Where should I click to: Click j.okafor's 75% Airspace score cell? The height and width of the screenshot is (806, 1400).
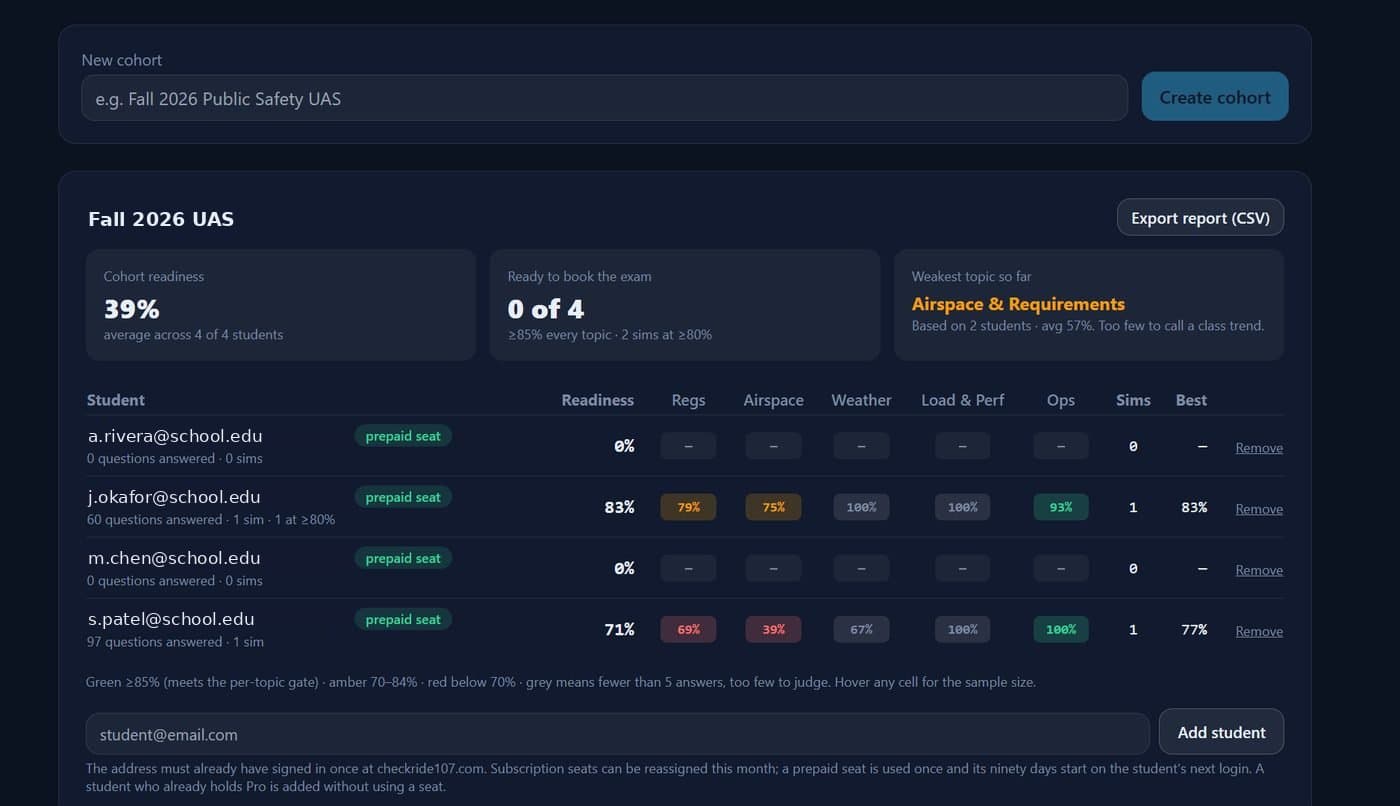tap(773, 507)
